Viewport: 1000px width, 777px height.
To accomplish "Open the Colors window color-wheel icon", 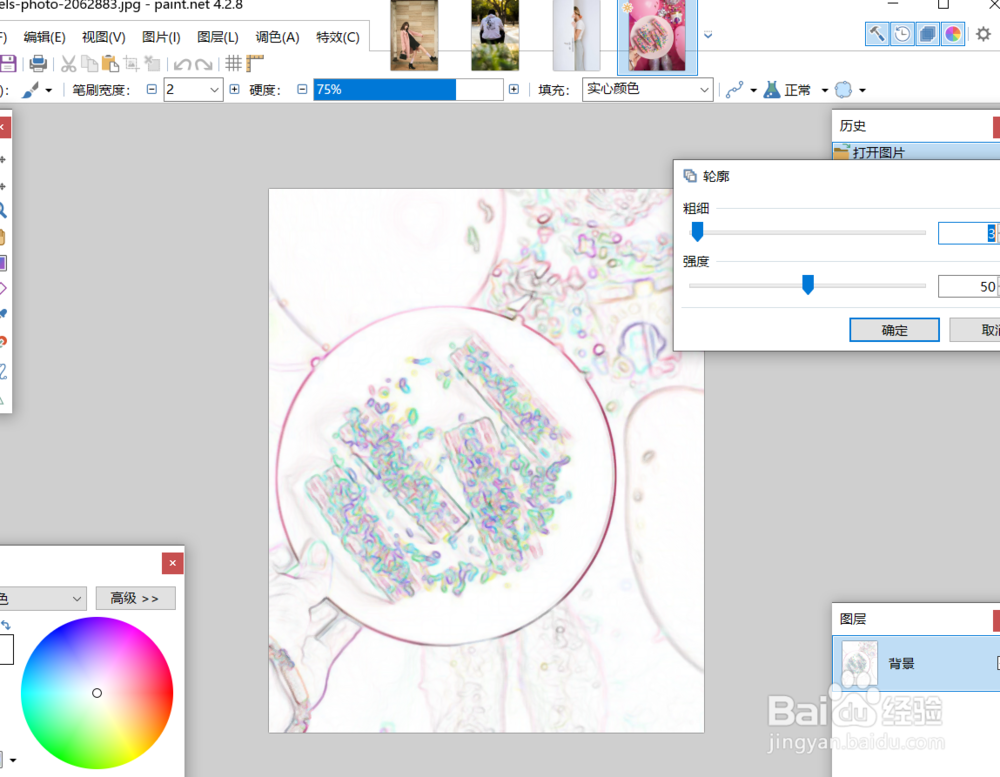I will pos(951,33).
